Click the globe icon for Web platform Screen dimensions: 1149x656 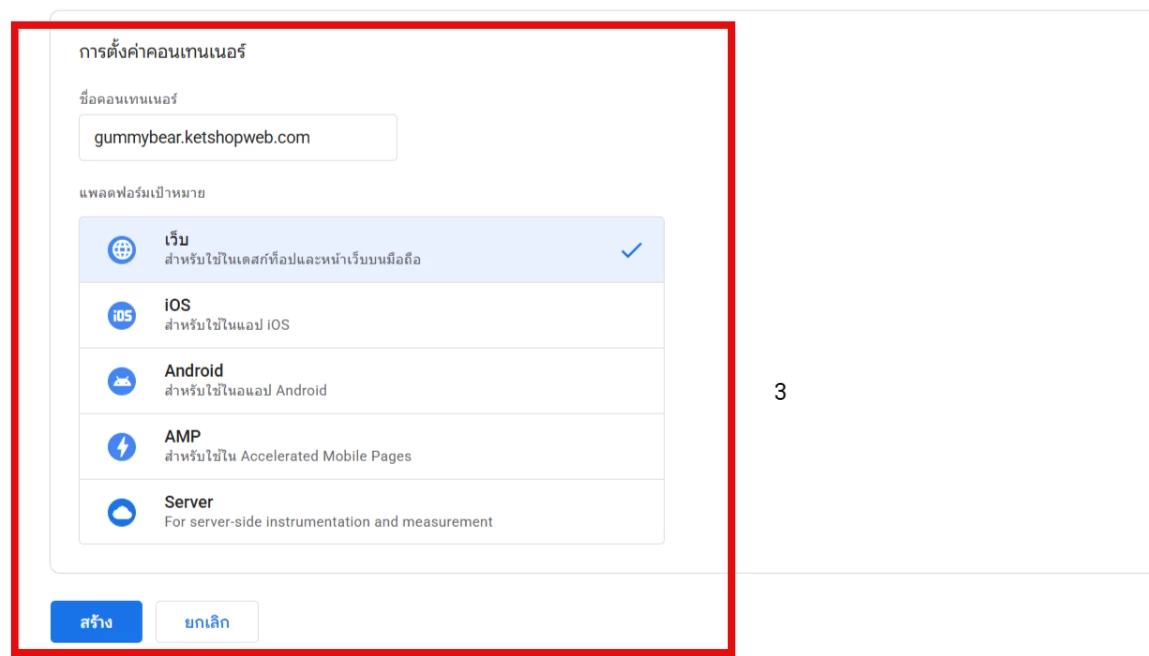click(121, 250)
